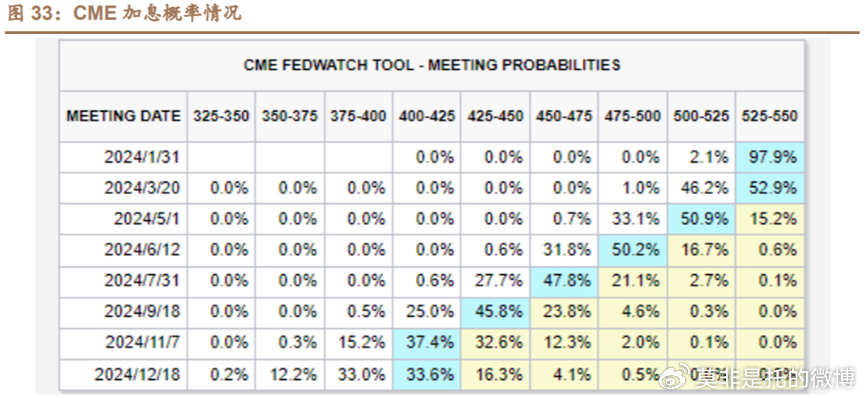Click the 97.9% highlighted cell
This screenshot has height=398, width=865.
[770, 157]
